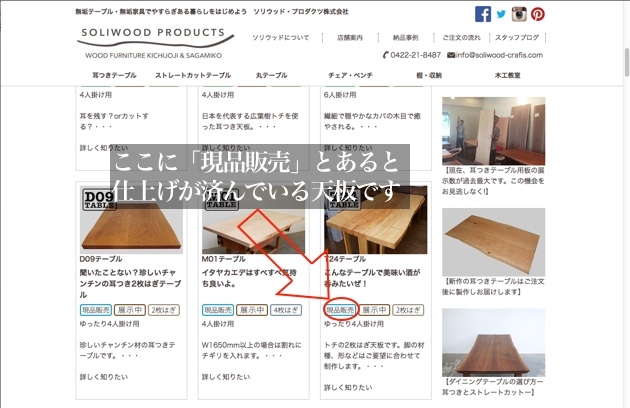The image size is (630, 408).
Task: Click the M01テーブル title
Action: [x=223, y=259]
